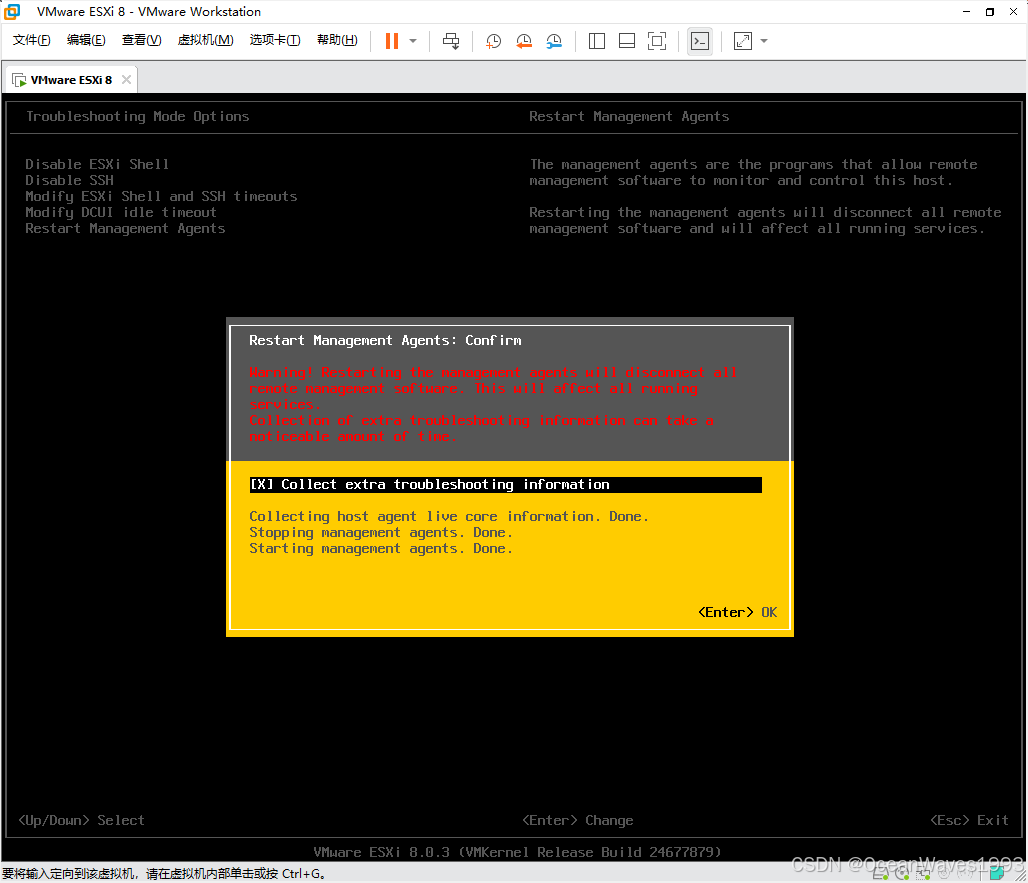The width and height of the screenshot is (1028, 883).
Task: Toggle the library sidebar panel icon
Action: pos(597,41)
